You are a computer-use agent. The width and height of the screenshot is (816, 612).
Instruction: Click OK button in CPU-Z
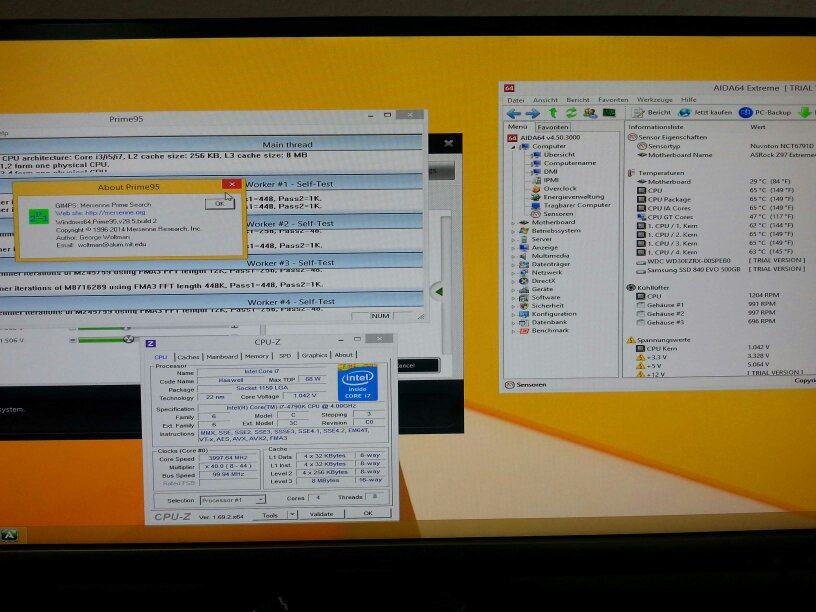pos(367,514)
